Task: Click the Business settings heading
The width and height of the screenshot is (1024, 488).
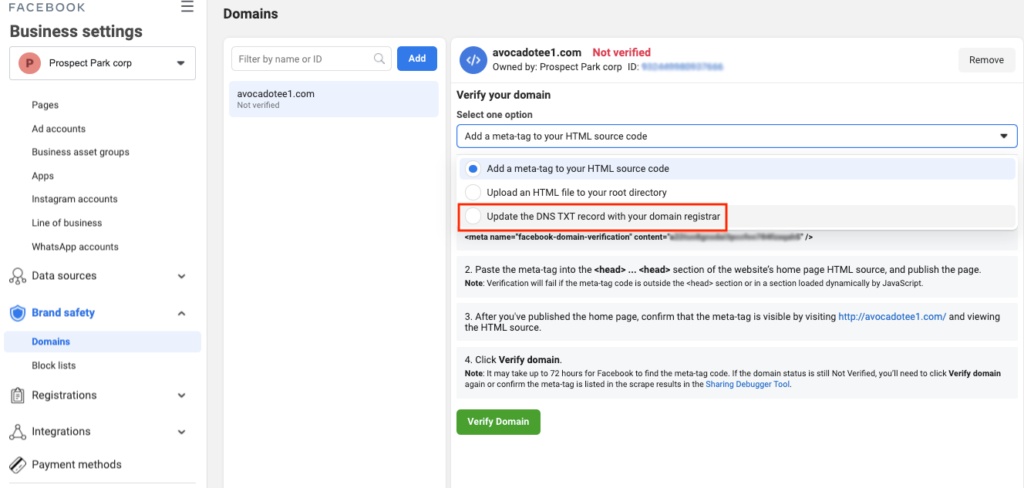Action: click(x=76, y=31)
